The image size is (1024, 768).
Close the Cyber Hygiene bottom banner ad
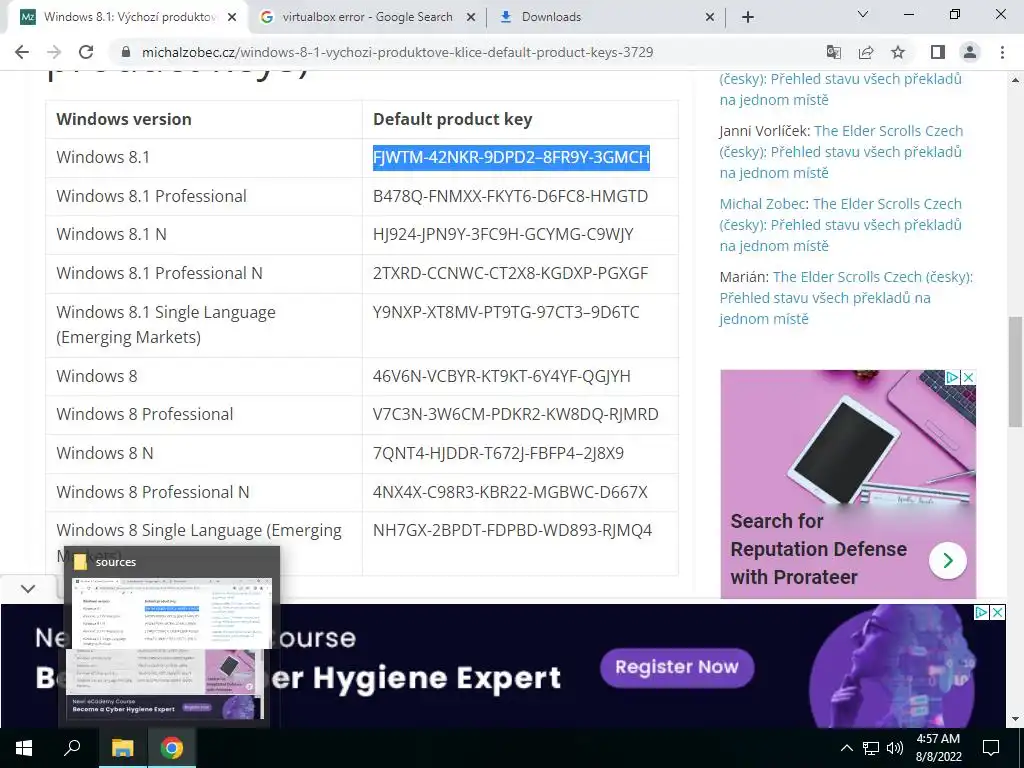pos(998,613)
